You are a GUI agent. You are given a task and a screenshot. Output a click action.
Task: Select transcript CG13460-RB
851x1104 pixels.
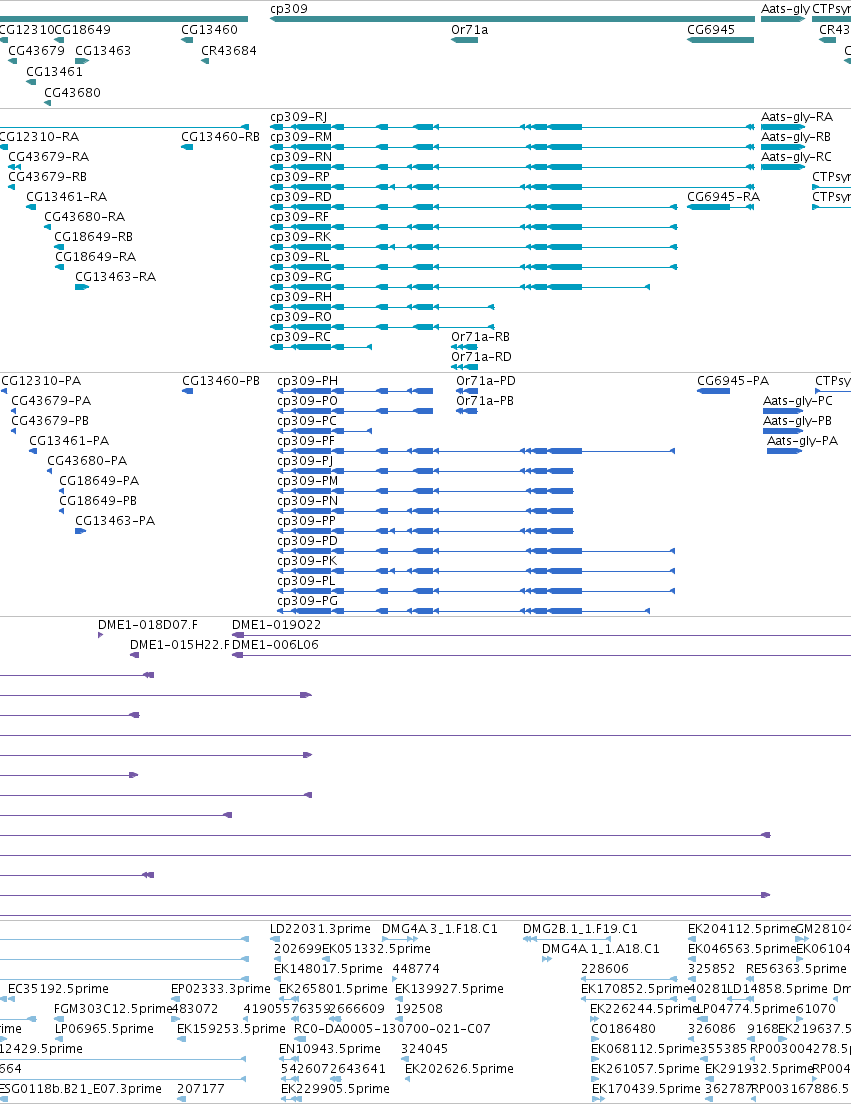pos(220,137)
